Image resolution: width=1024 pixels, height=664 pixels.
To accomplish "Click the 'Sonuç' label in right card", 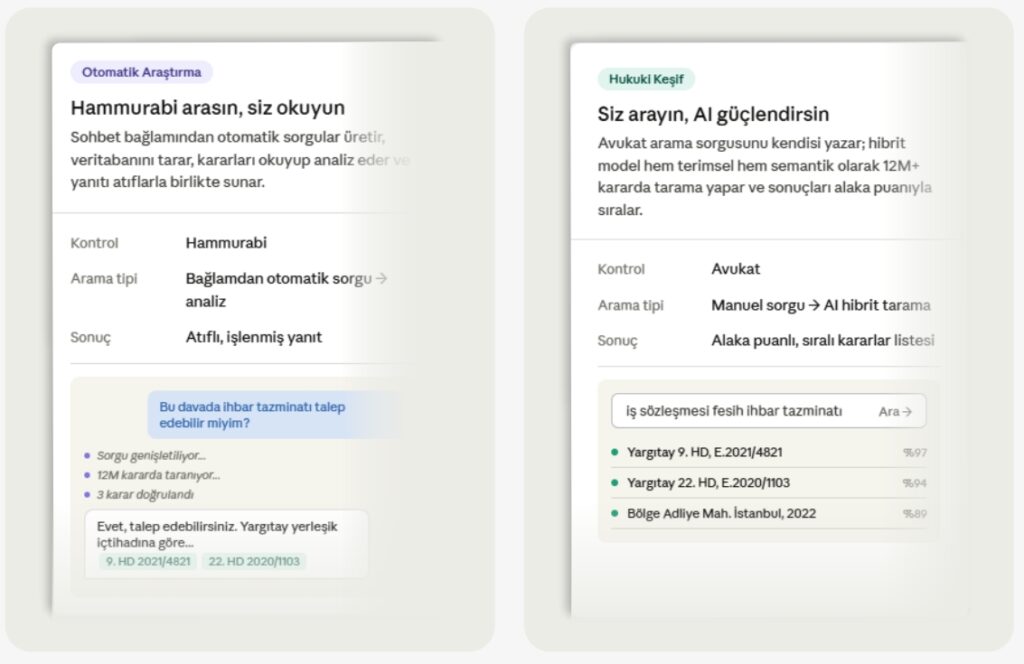I will point(617,341).
